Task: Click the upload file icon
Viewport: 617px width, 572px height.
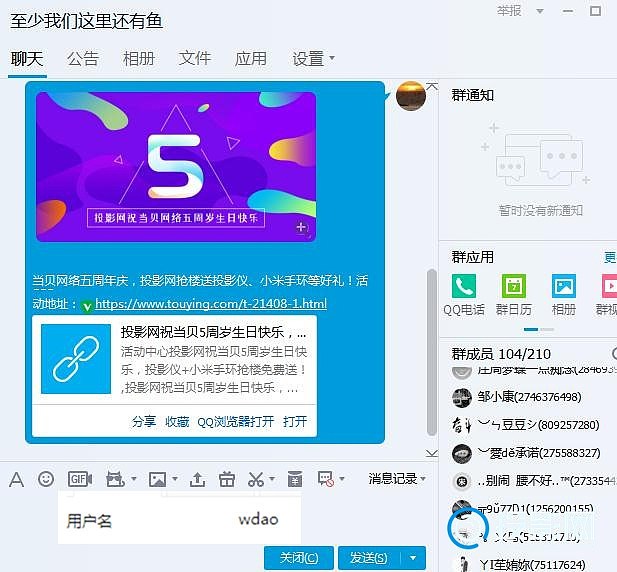Action: [198, 480]
